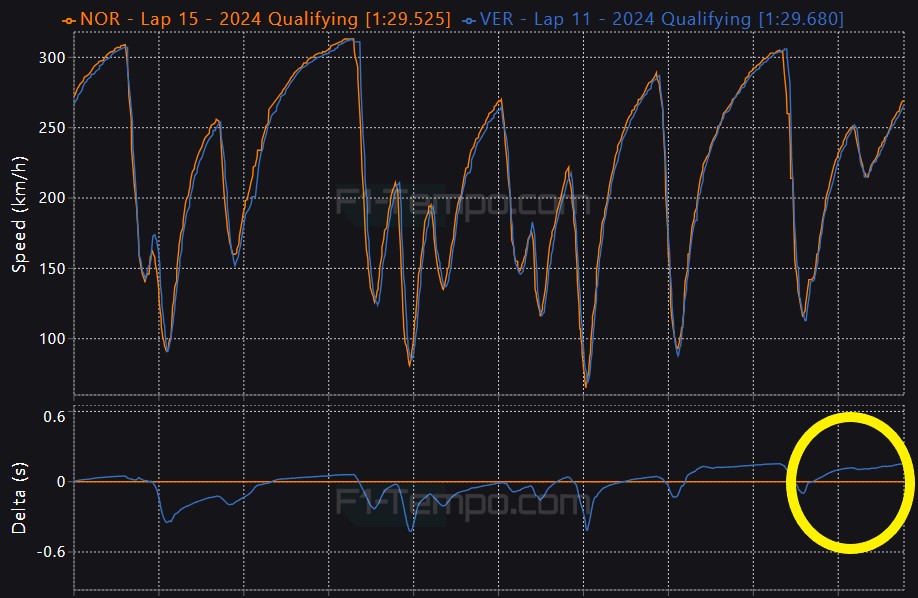Click the orange NOR legend marker icon
This screenshot has width=918, height=598.
click(x=68, y=20)
